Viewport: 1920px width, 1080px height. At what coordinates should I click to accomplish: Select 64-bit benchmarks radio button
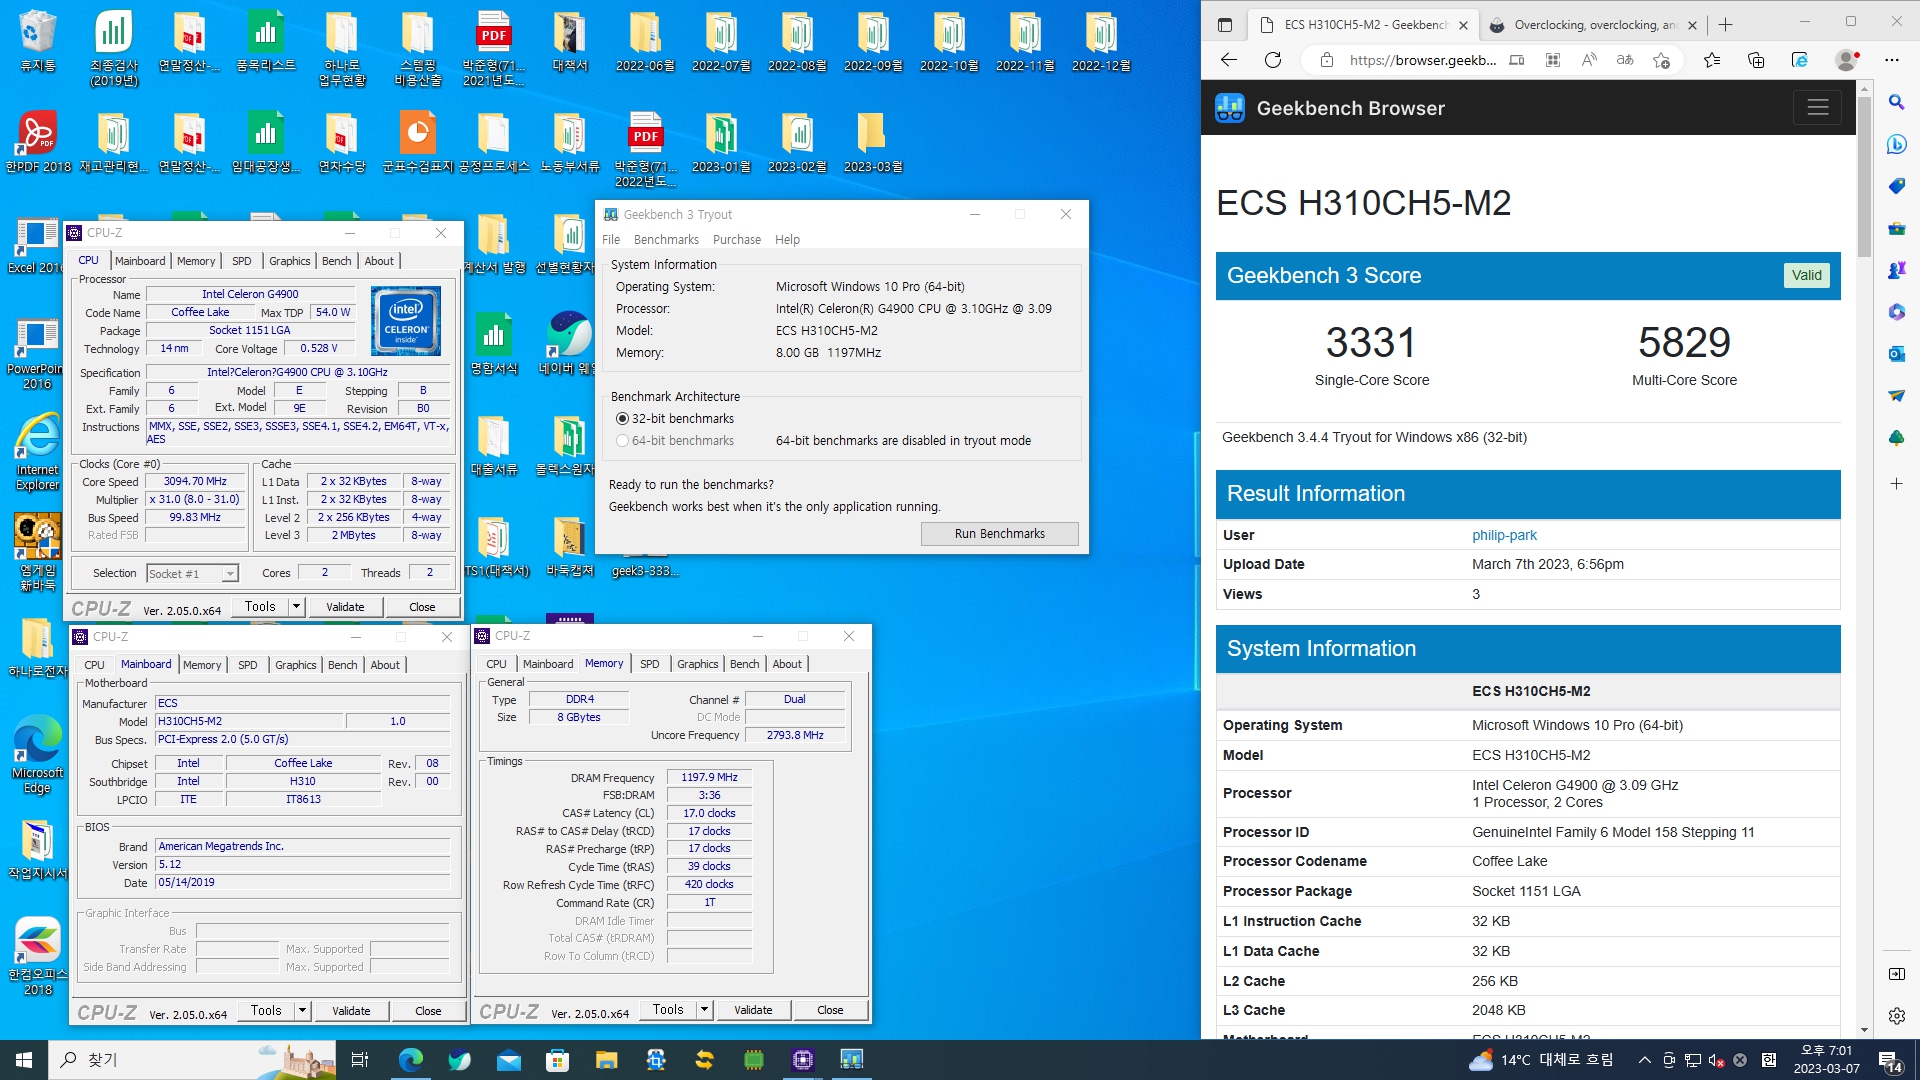point(623,441)
